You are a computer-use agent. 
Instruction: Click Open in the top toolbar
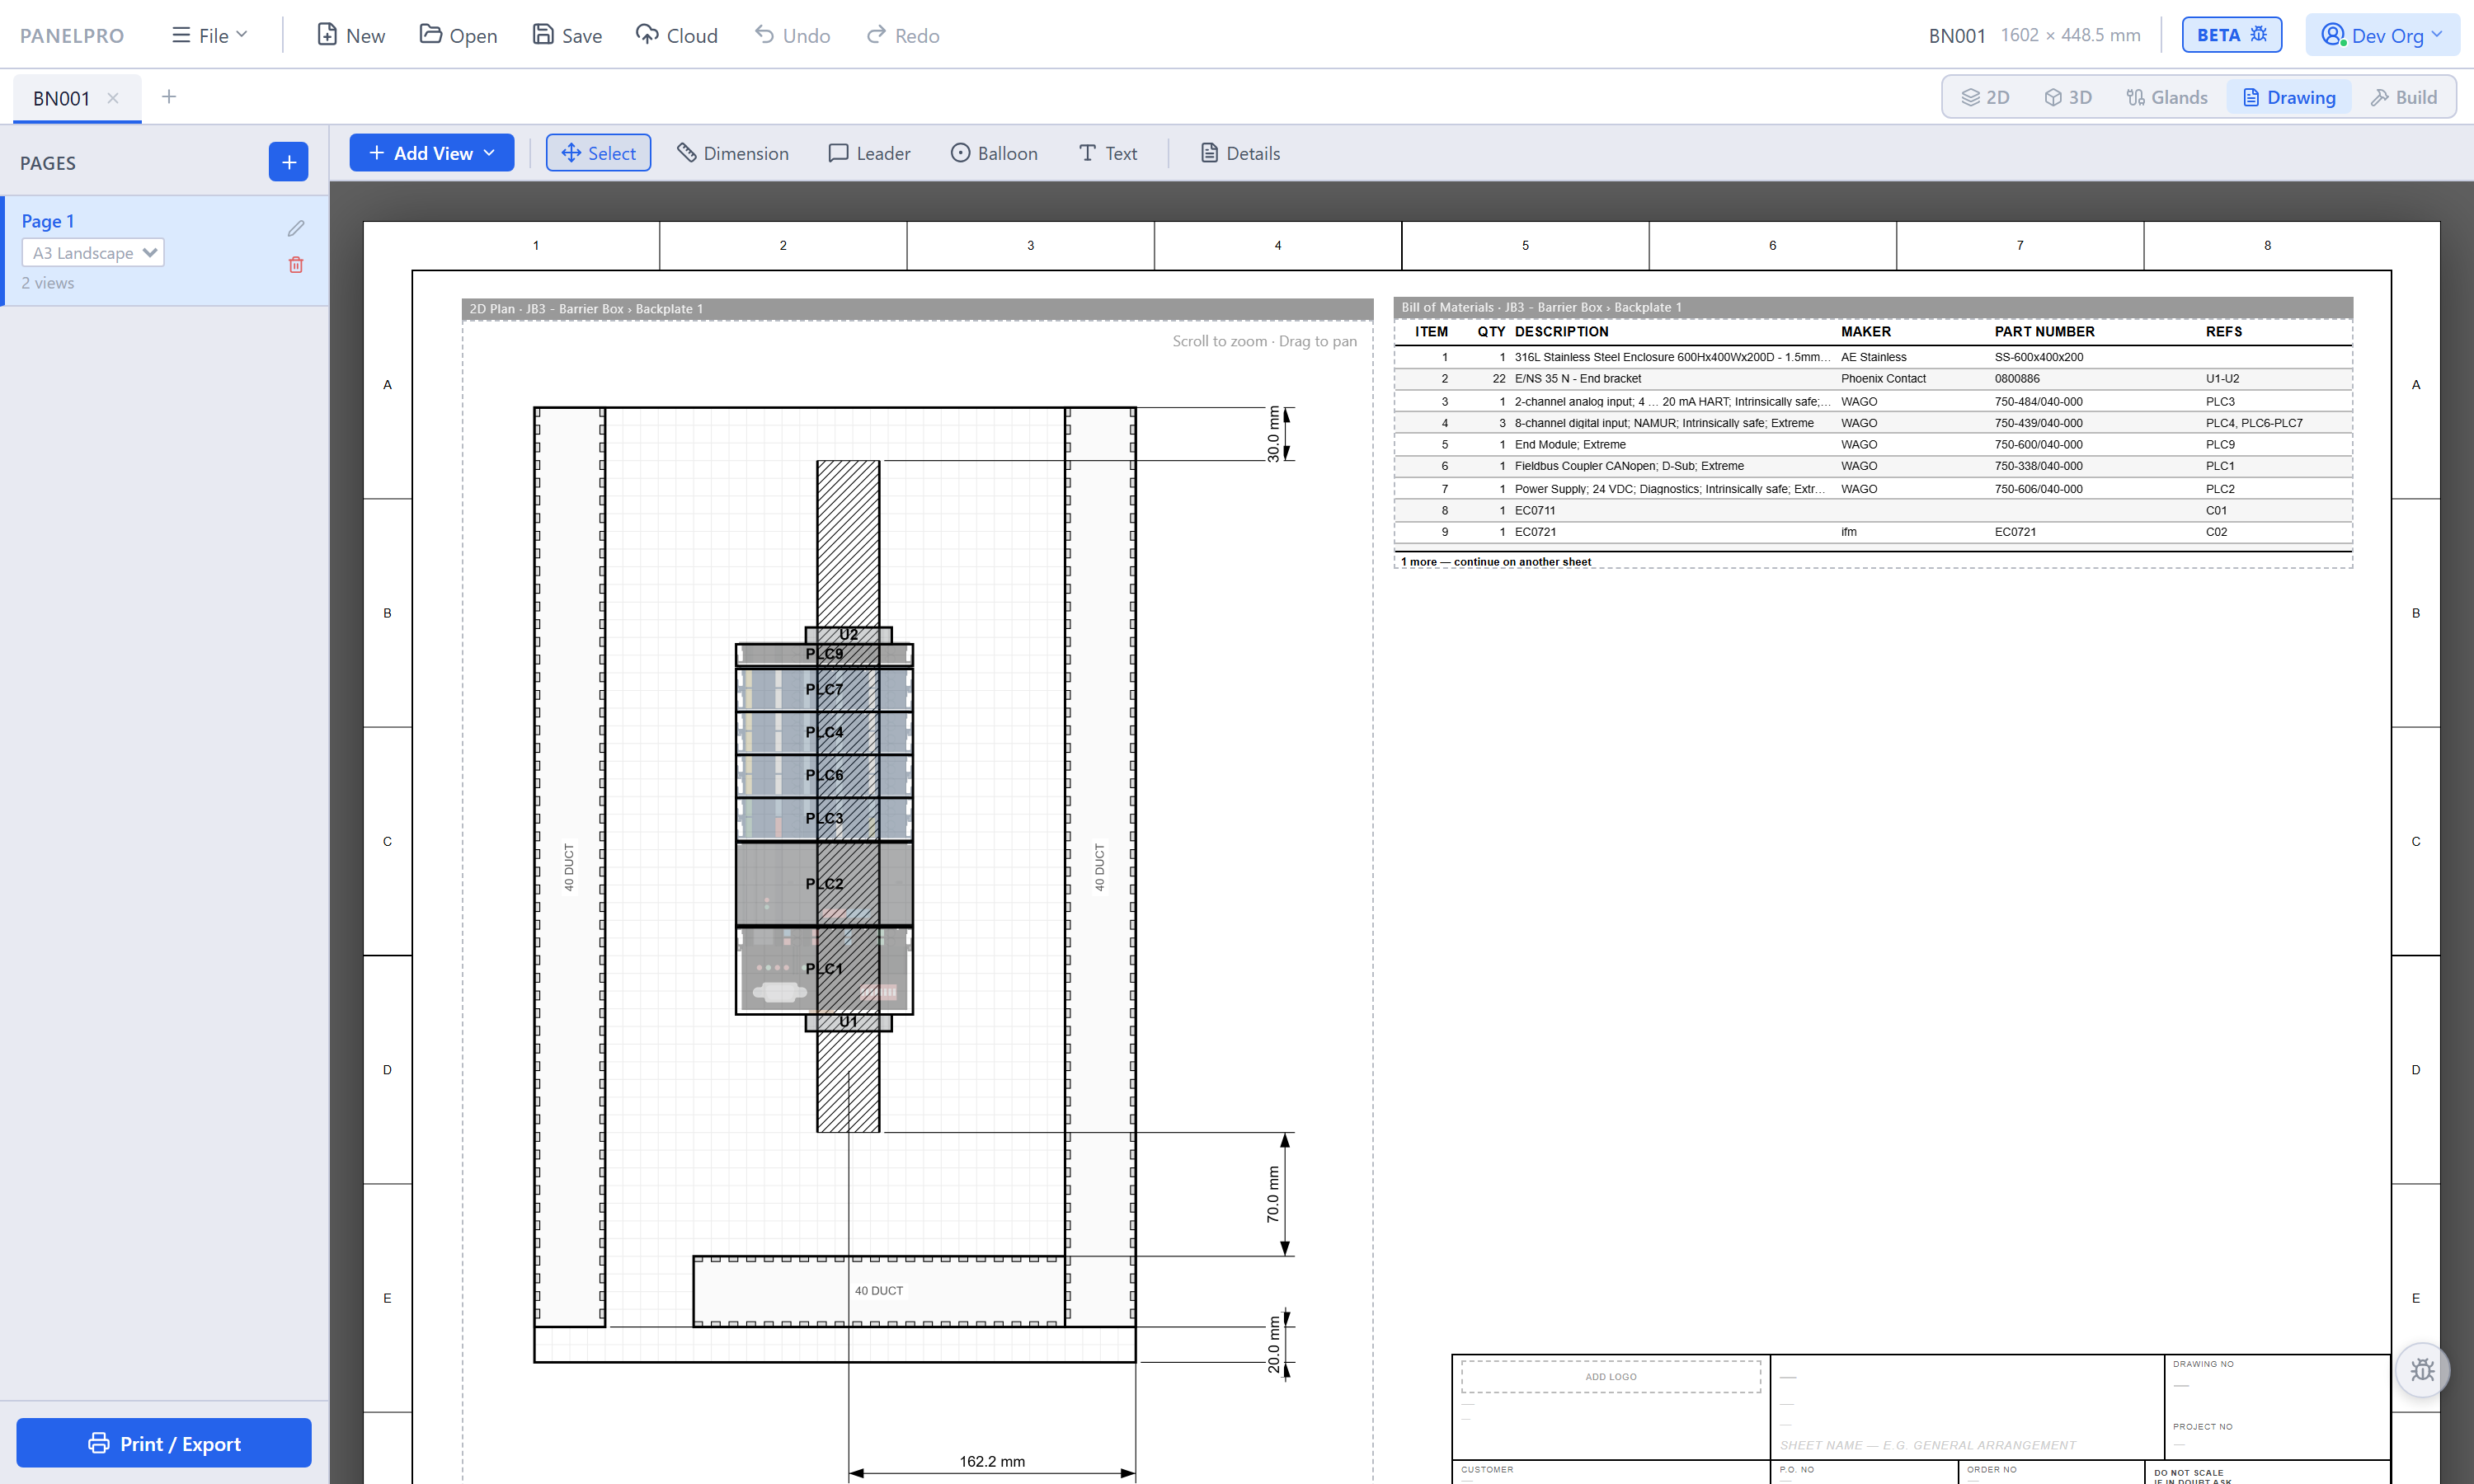click(x=458, y=35)
